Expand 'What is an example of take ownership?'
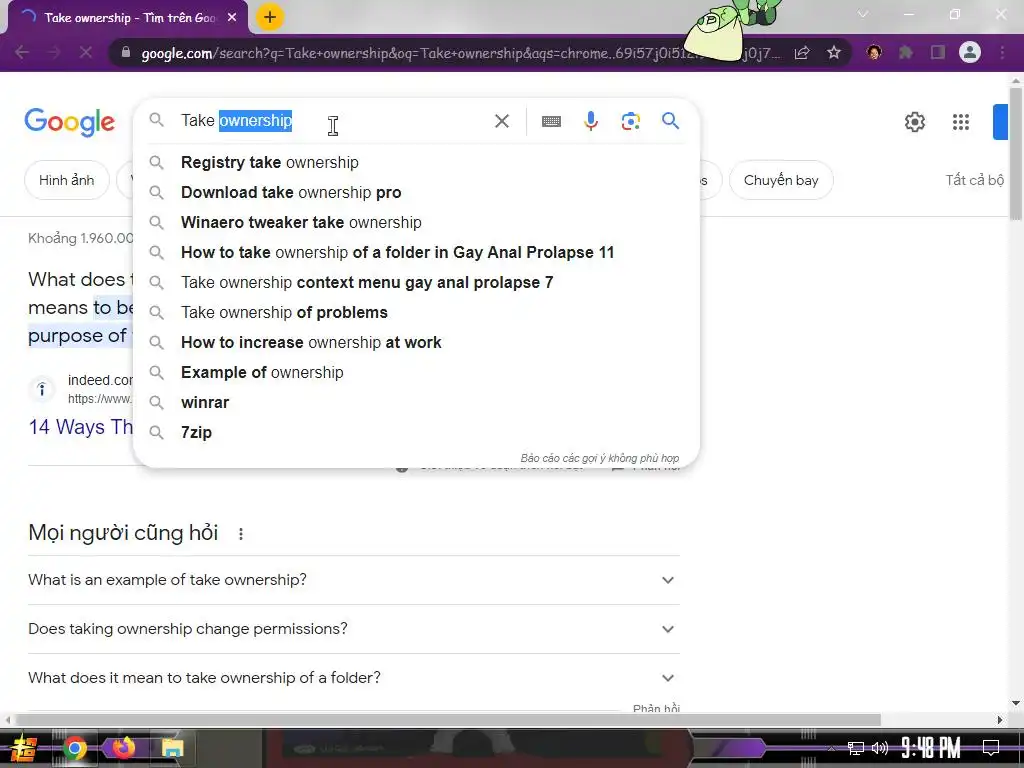 coord(354,580)
